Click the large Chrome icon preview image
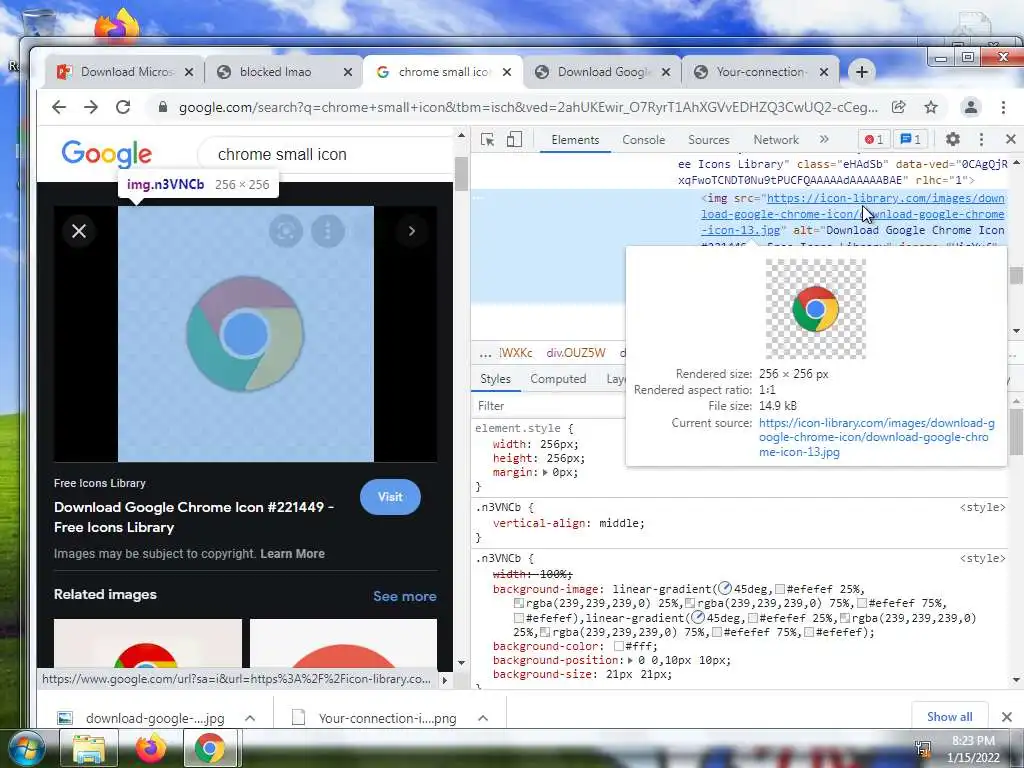 (246, 334)
